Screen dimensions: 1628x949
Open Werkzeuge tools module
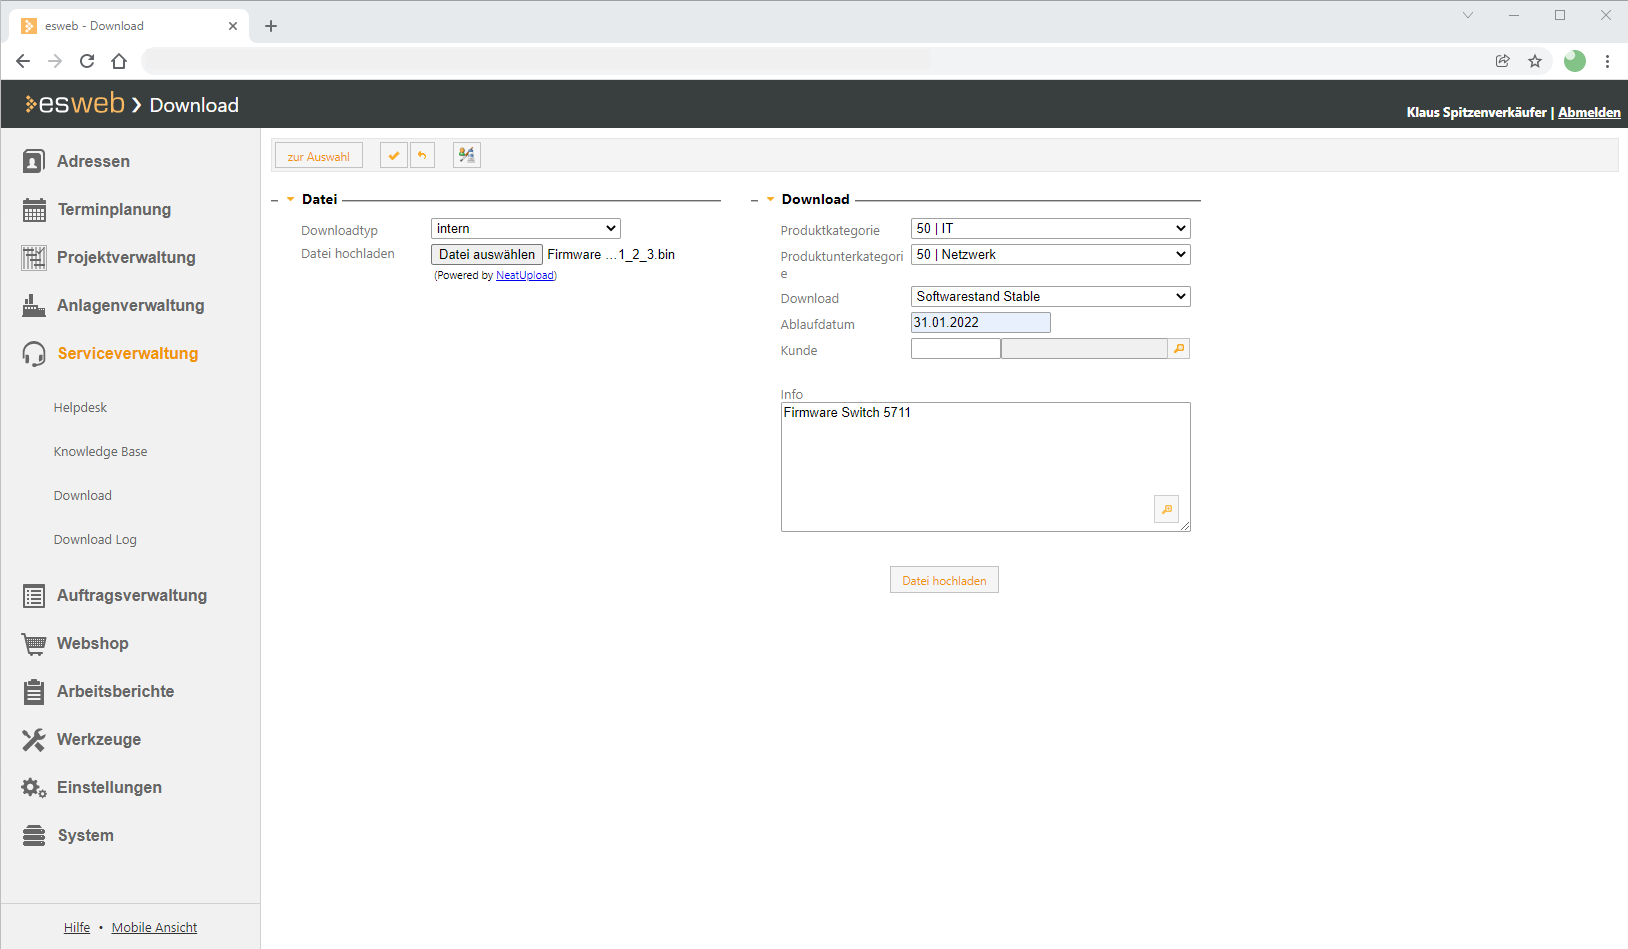coord(98,739)
